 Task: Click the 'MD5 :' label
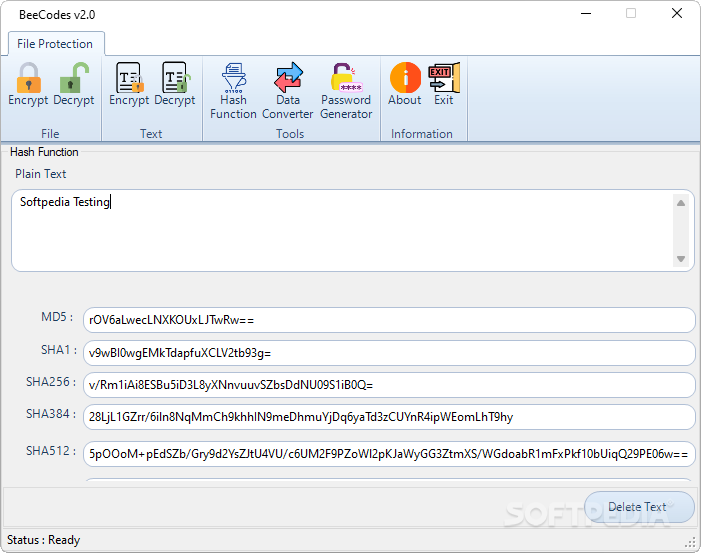click(x=57, y=317)
